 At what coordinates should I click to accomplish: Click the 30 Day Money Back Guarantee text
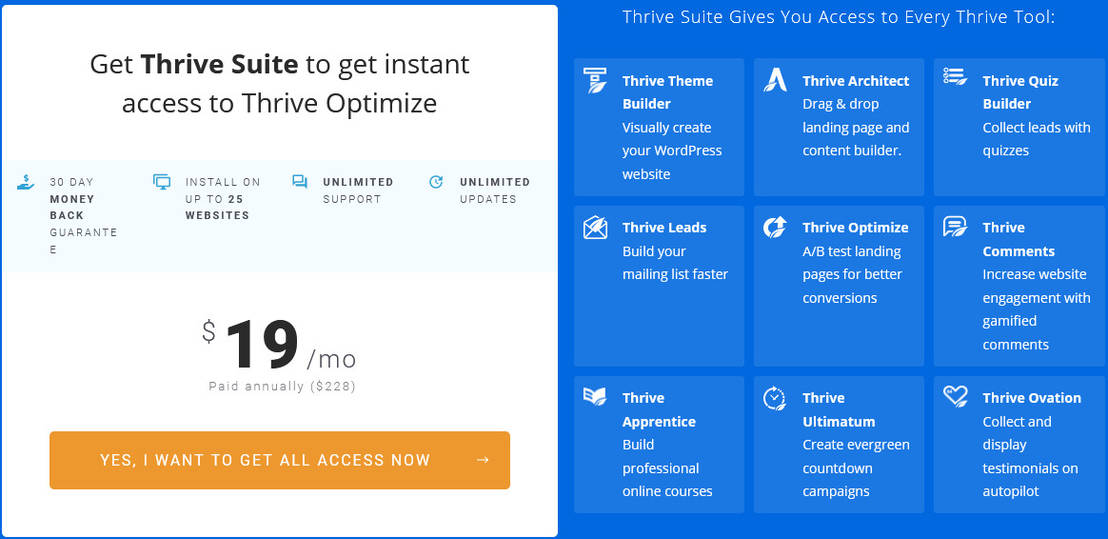(83, 215)
